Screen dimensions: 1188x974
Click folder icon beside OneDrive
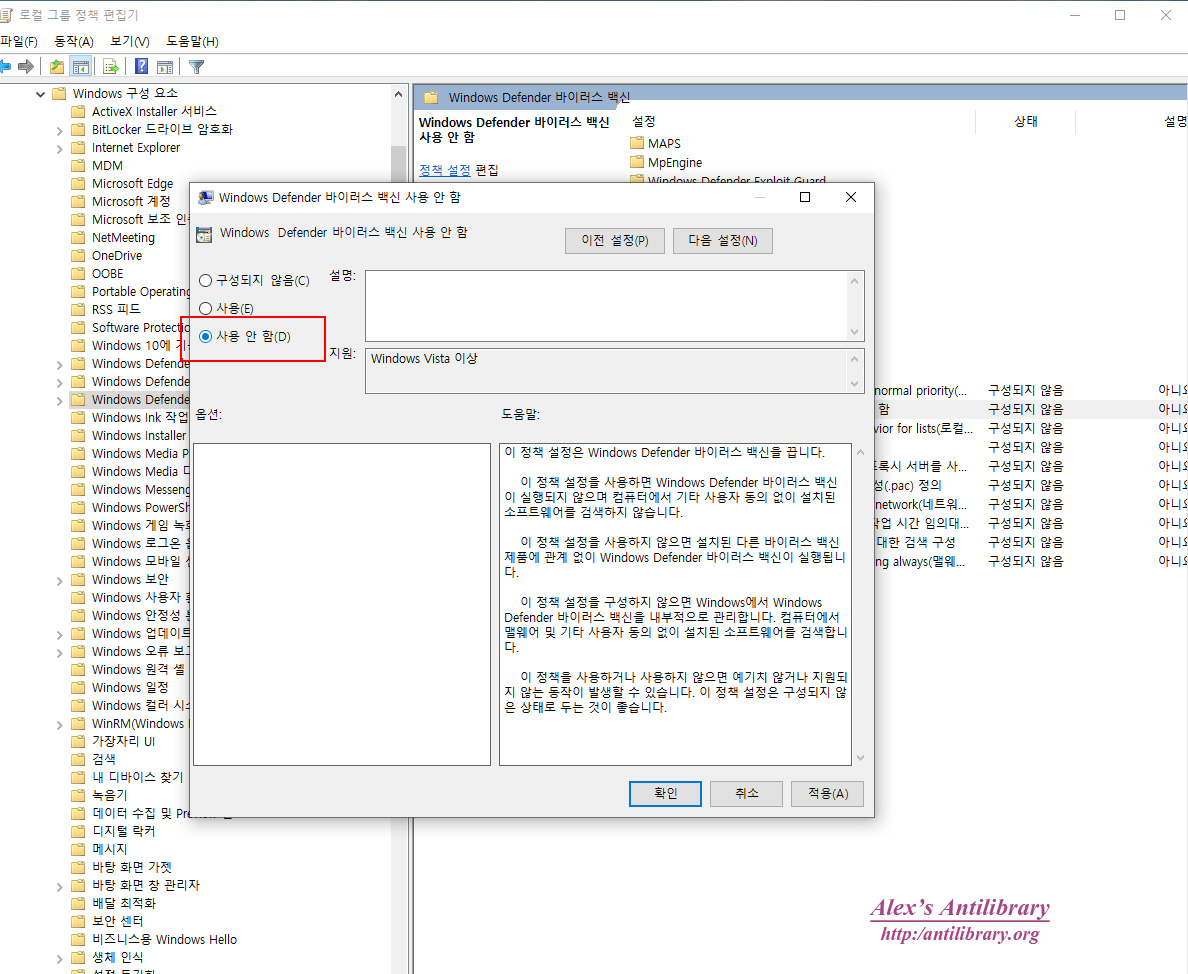(78, 255)
